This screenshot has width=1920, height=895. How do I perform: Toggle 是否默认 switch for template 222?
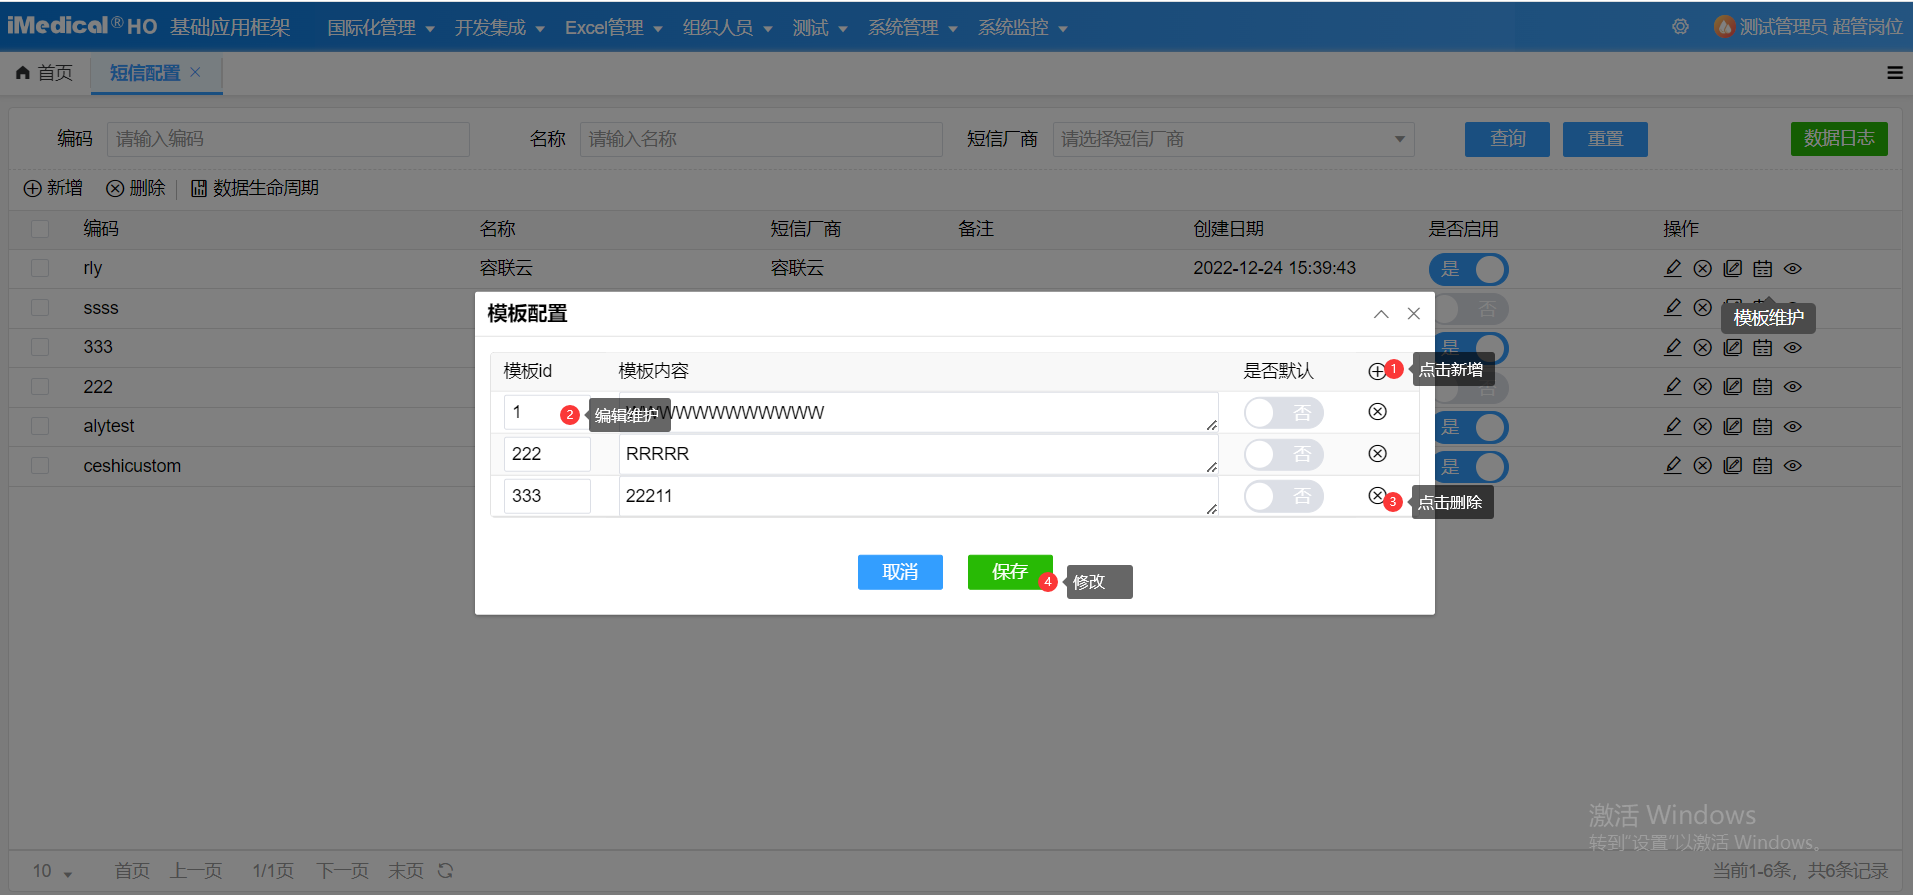click(x=1284, y=455)
